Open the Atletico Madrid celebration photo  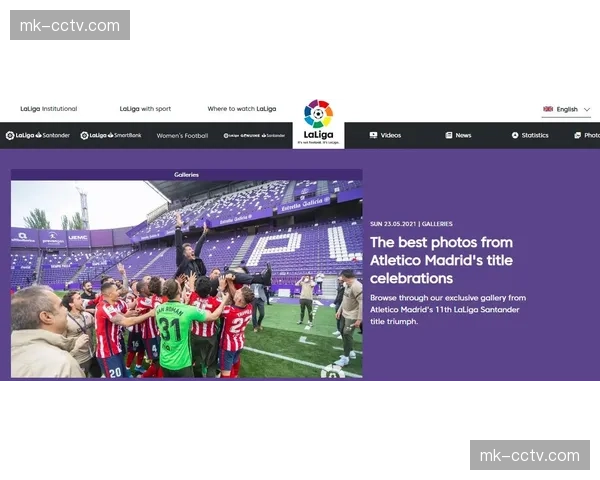[x=186, y=279]
